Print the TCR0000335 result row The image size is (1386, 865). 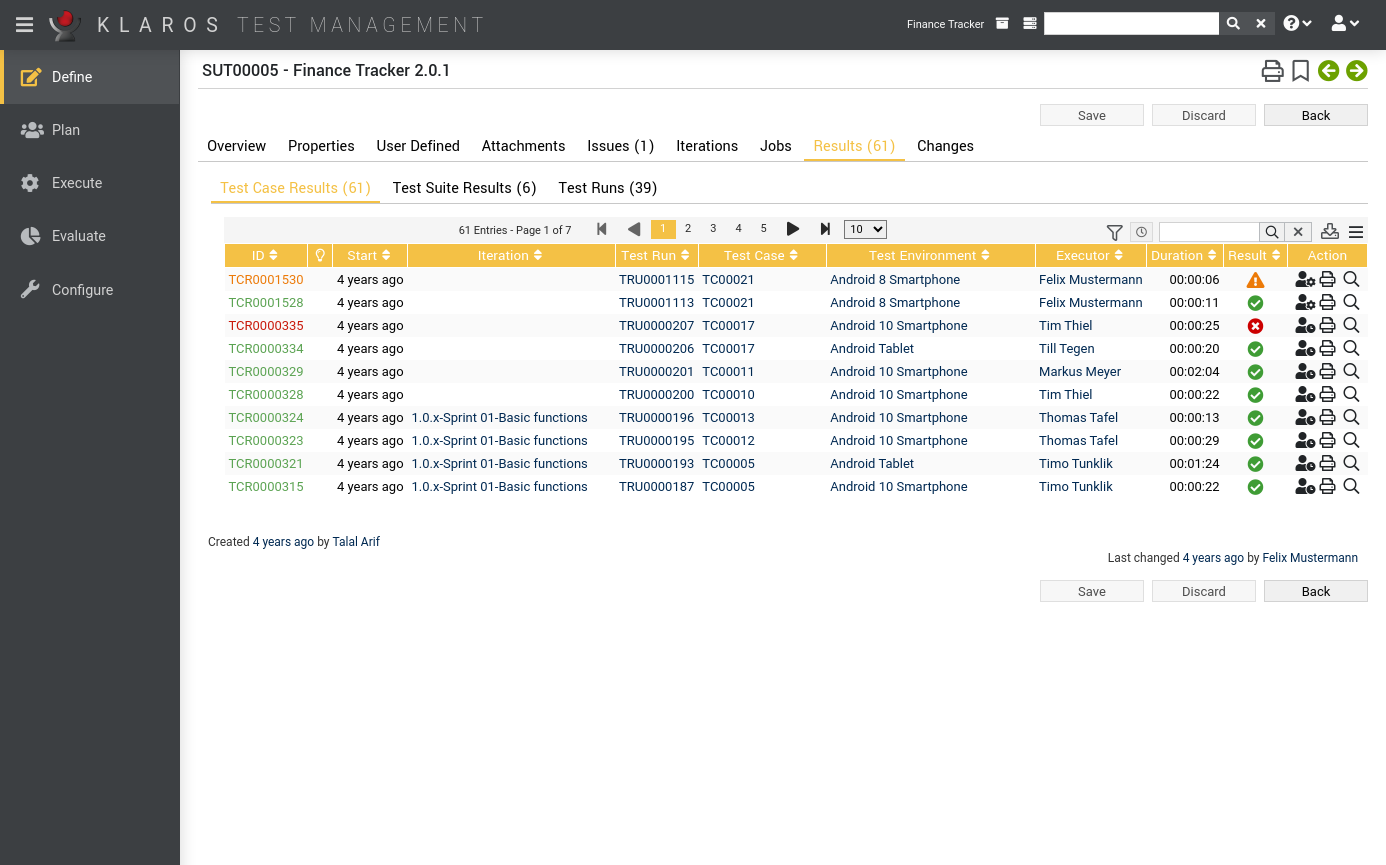point(1327,325)
